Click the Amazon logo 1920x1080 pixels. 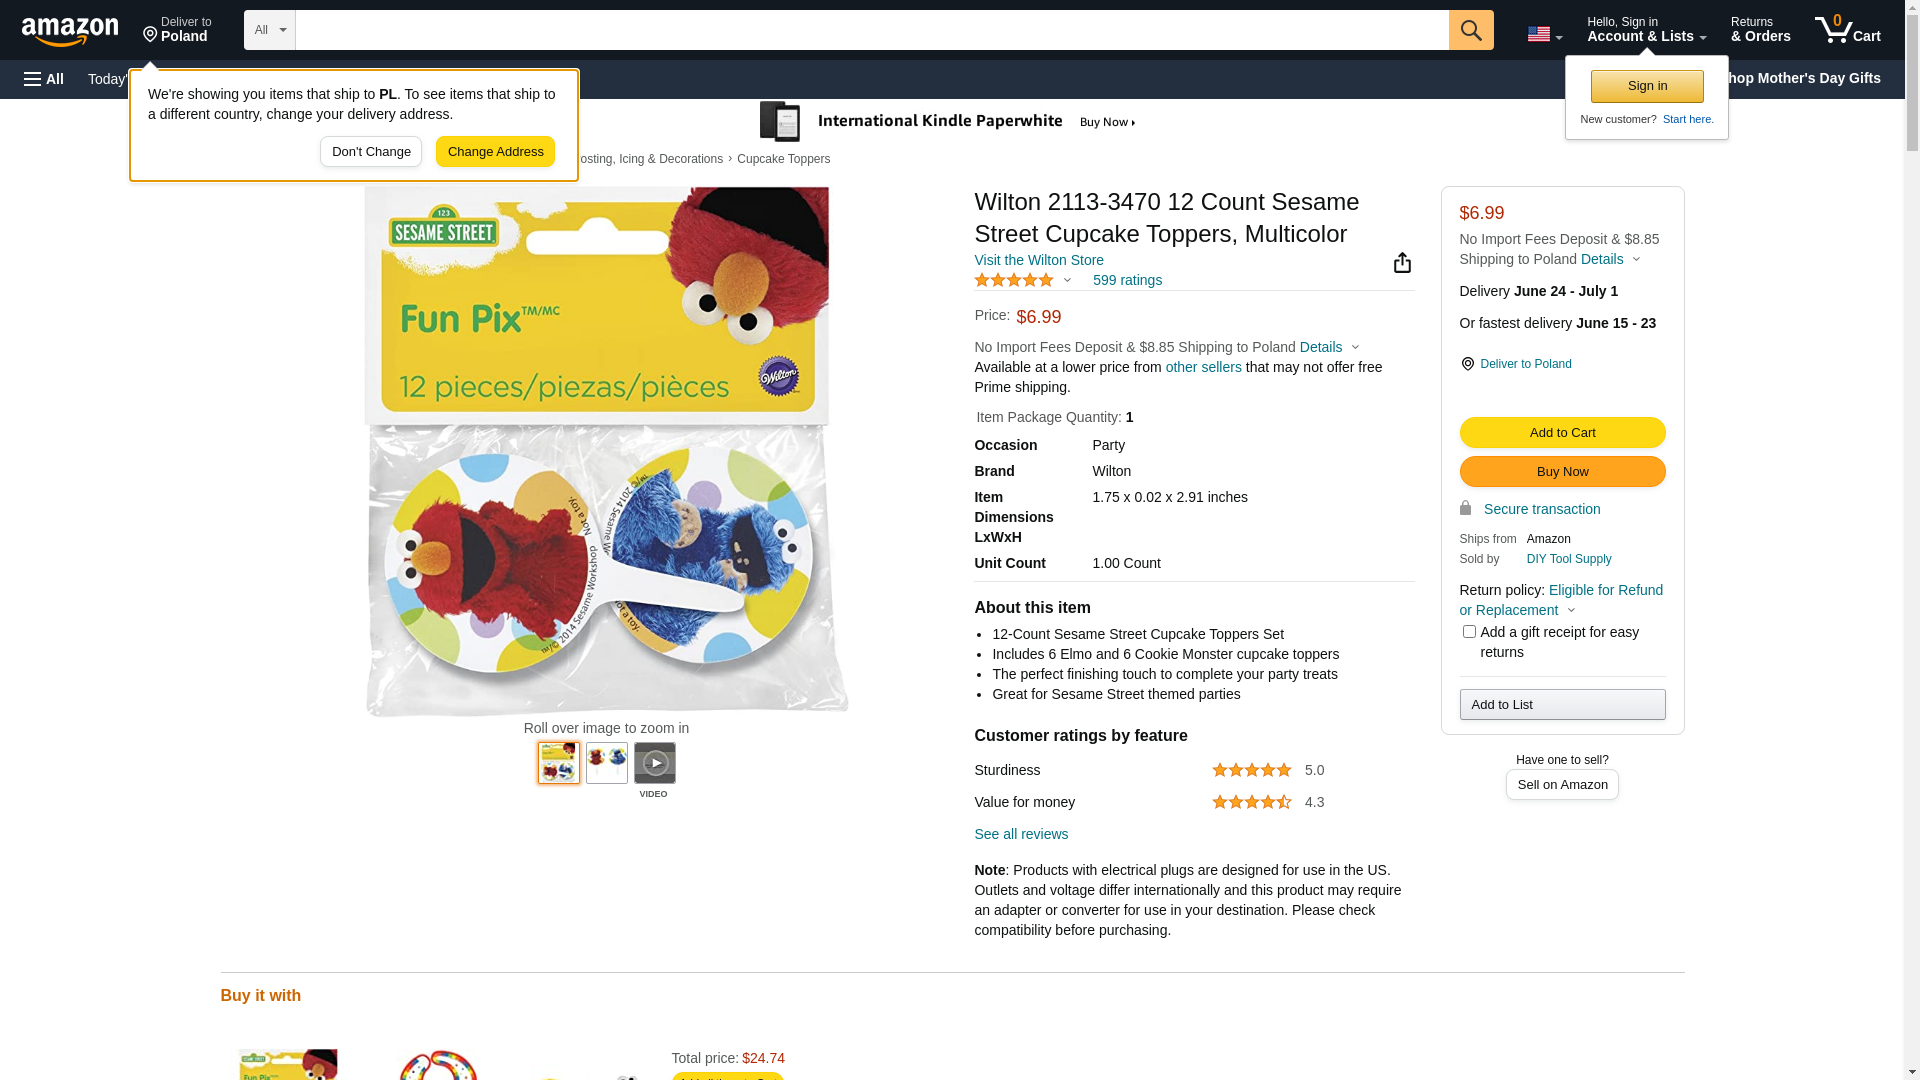coord(70,31)
